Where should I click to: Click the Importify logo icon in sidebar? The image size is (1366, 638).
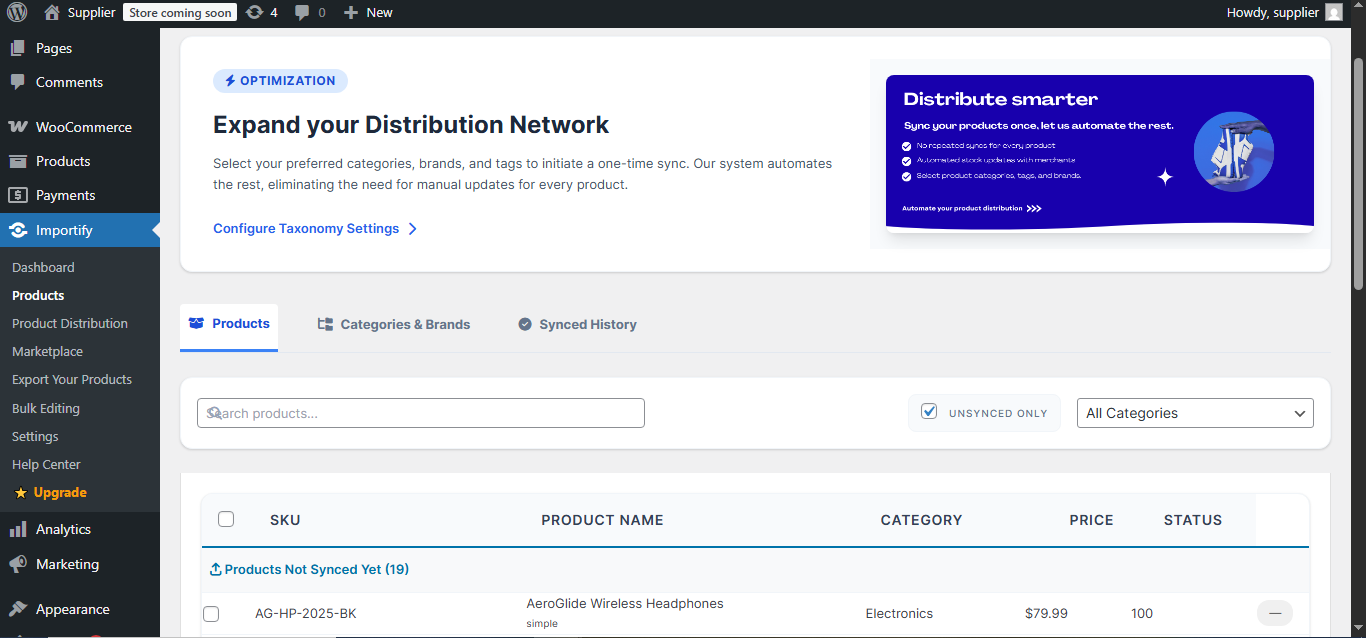[x=18, y=230]
